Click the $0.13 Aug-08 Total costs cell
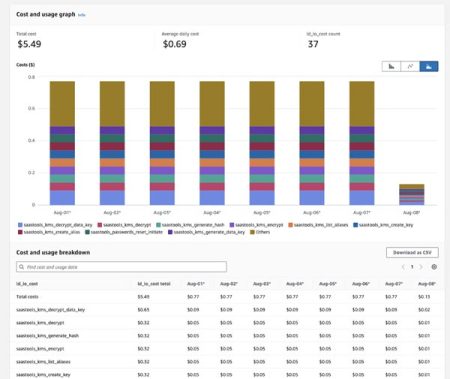This screenshot has height=379, width=450. click(424, 297)
